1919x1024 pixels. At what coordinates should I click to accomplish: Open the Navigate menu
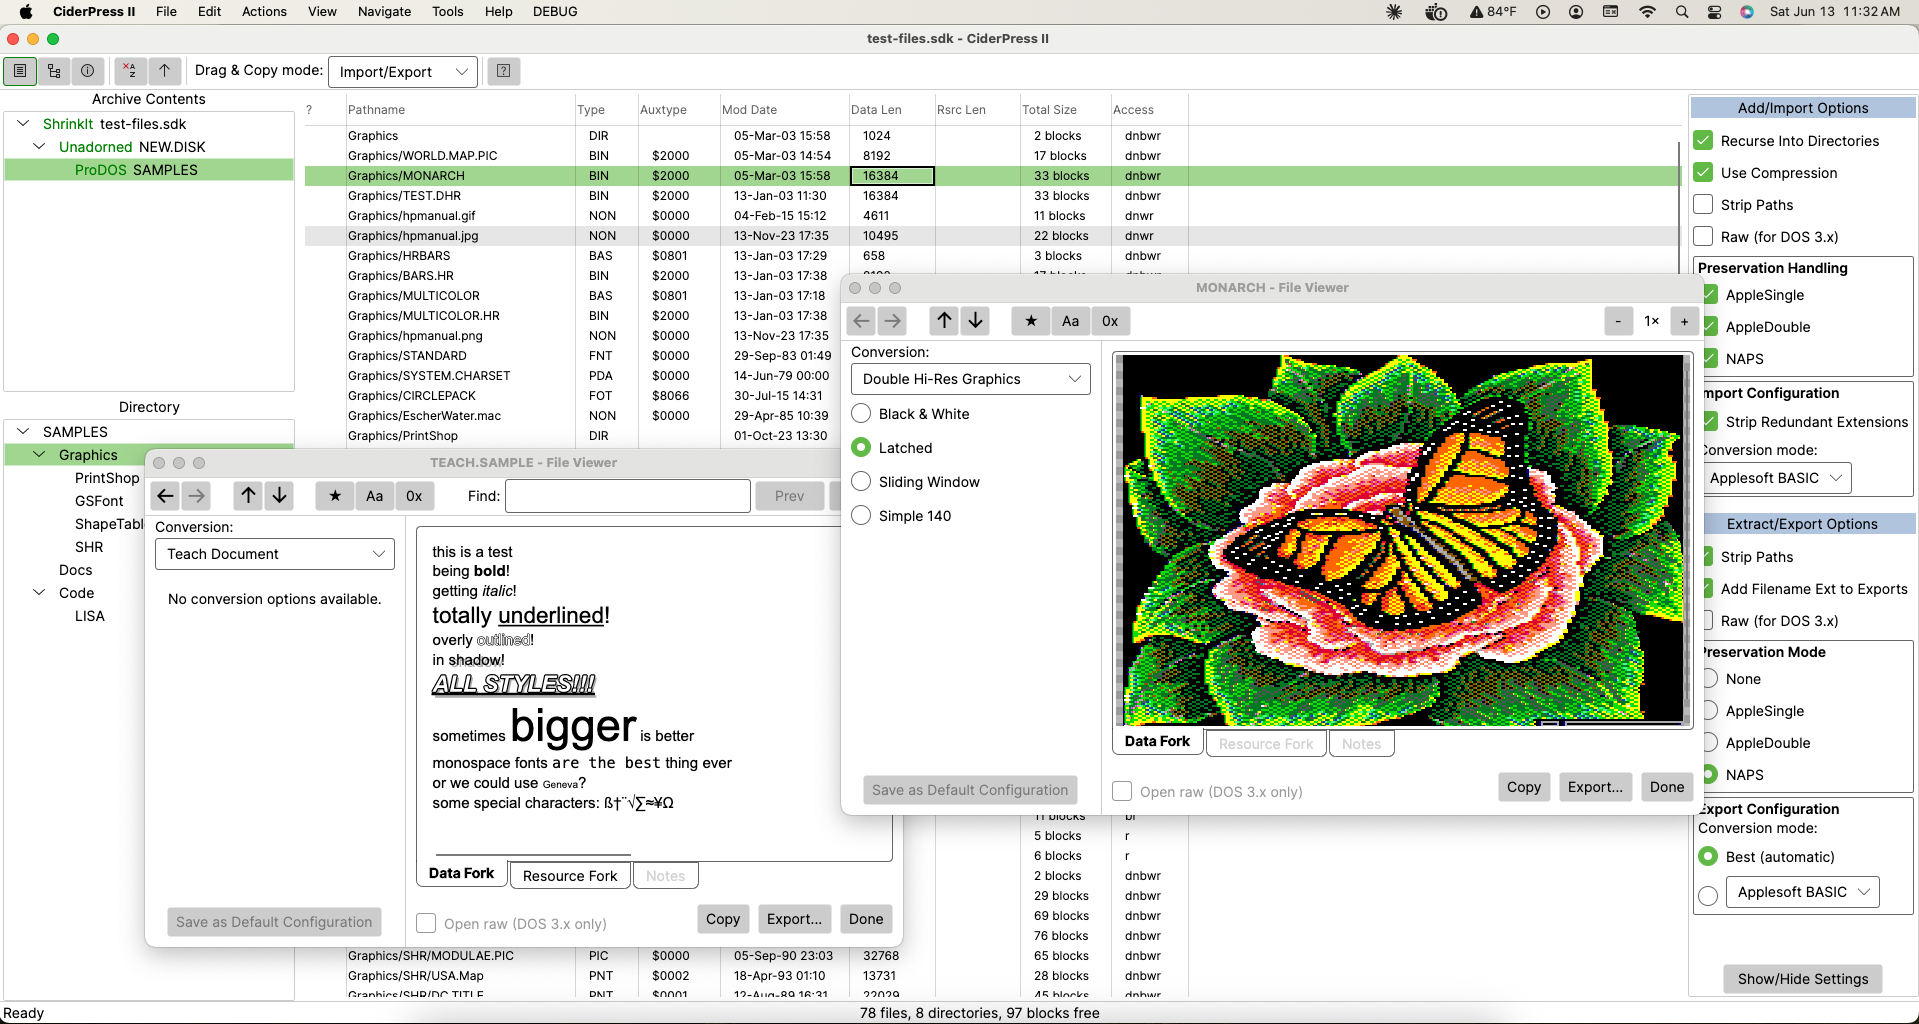tap(384, 12)
